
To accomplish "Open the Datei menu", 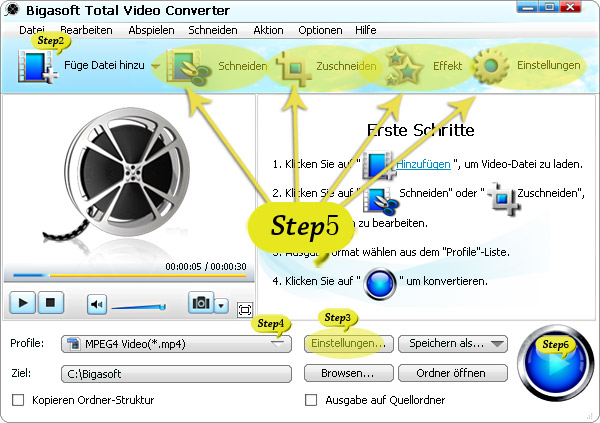I will [x=32, y=30].
